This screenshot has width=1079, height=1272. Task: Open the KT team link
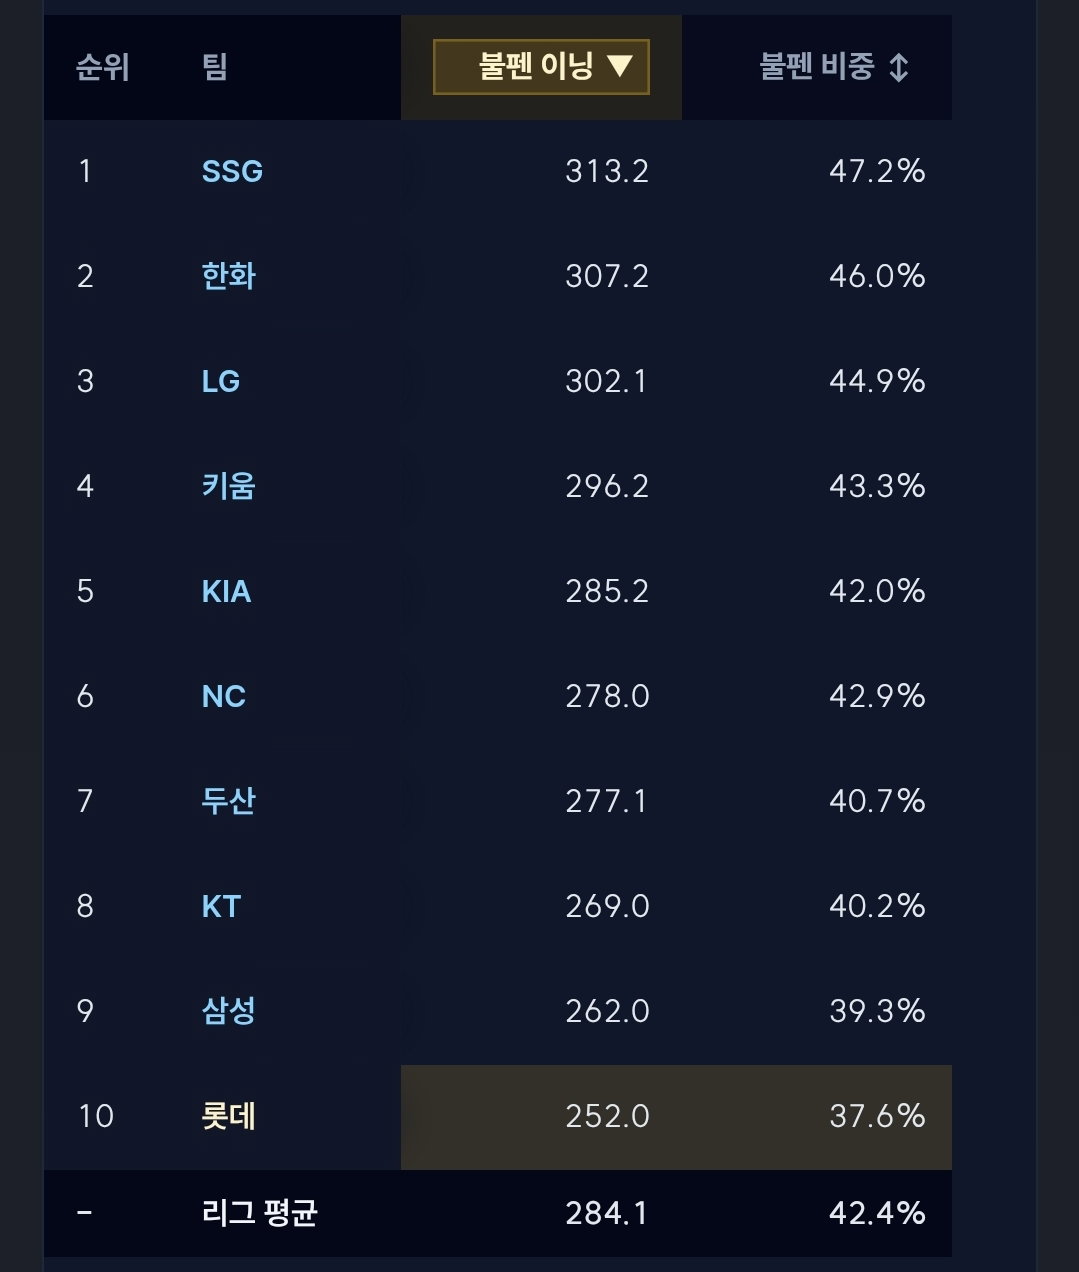point(221,906)
